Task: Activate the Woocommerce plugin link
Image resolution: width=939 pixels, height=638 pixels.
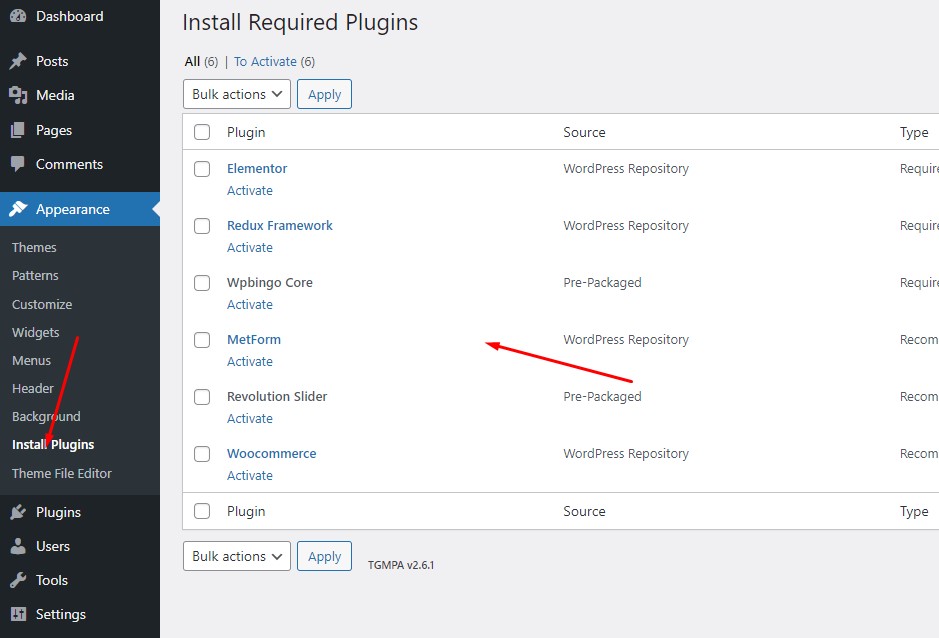Action: pyautogui.click(x=249, y=475)
